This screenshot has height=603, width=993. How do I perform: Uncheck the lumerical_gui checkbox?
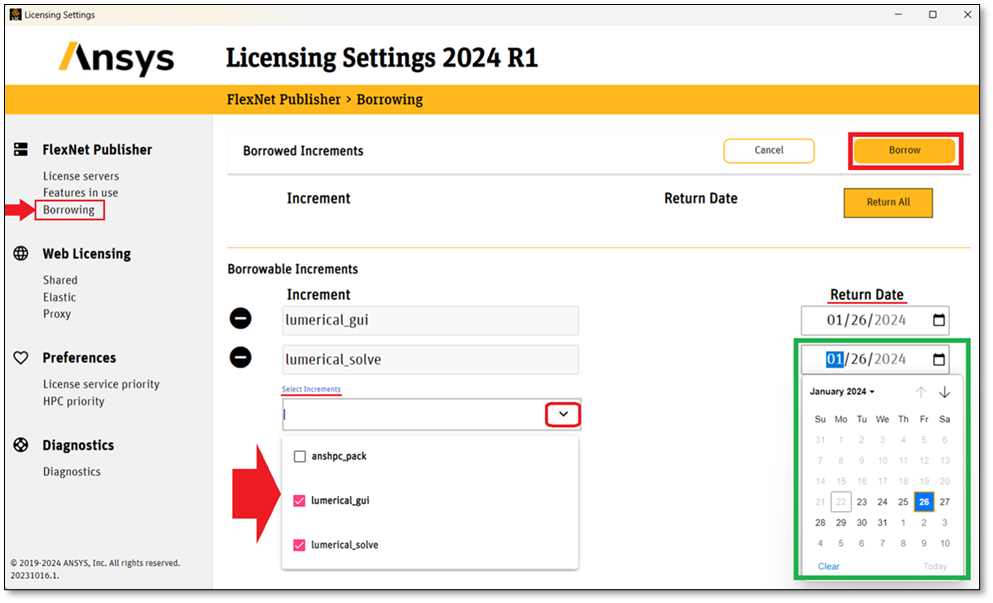[x=300, y=500]
